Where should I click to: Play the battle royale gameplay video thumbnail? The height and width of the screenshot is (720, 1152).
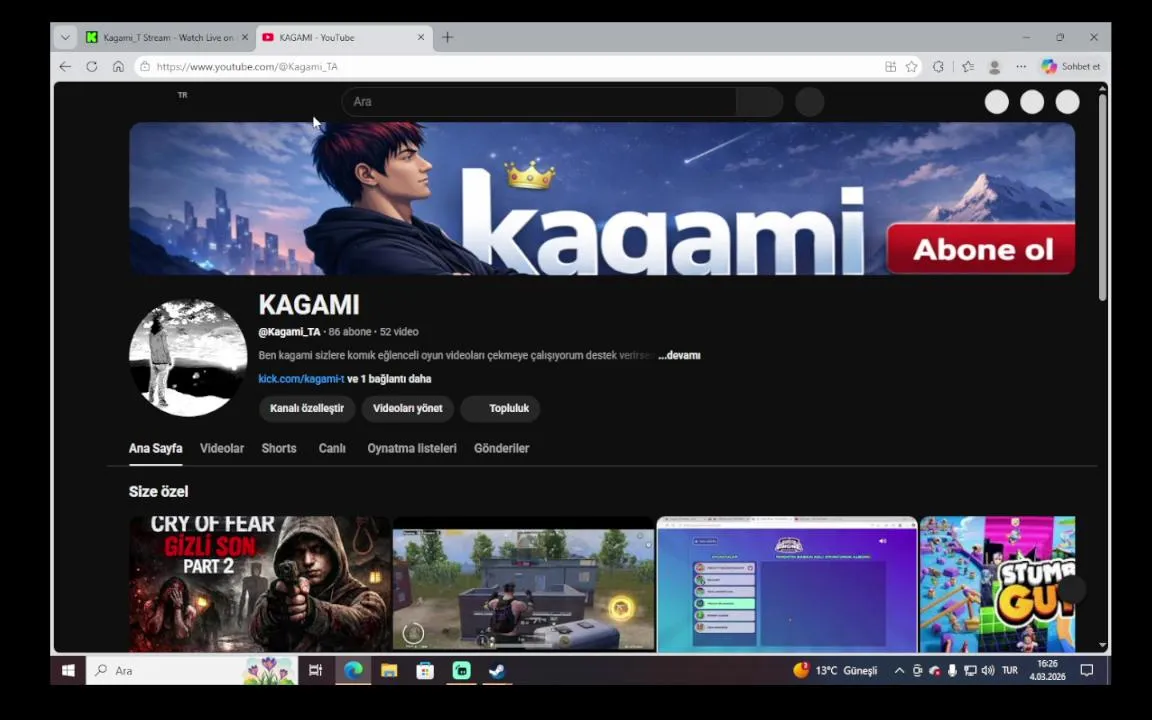point(524,584)
